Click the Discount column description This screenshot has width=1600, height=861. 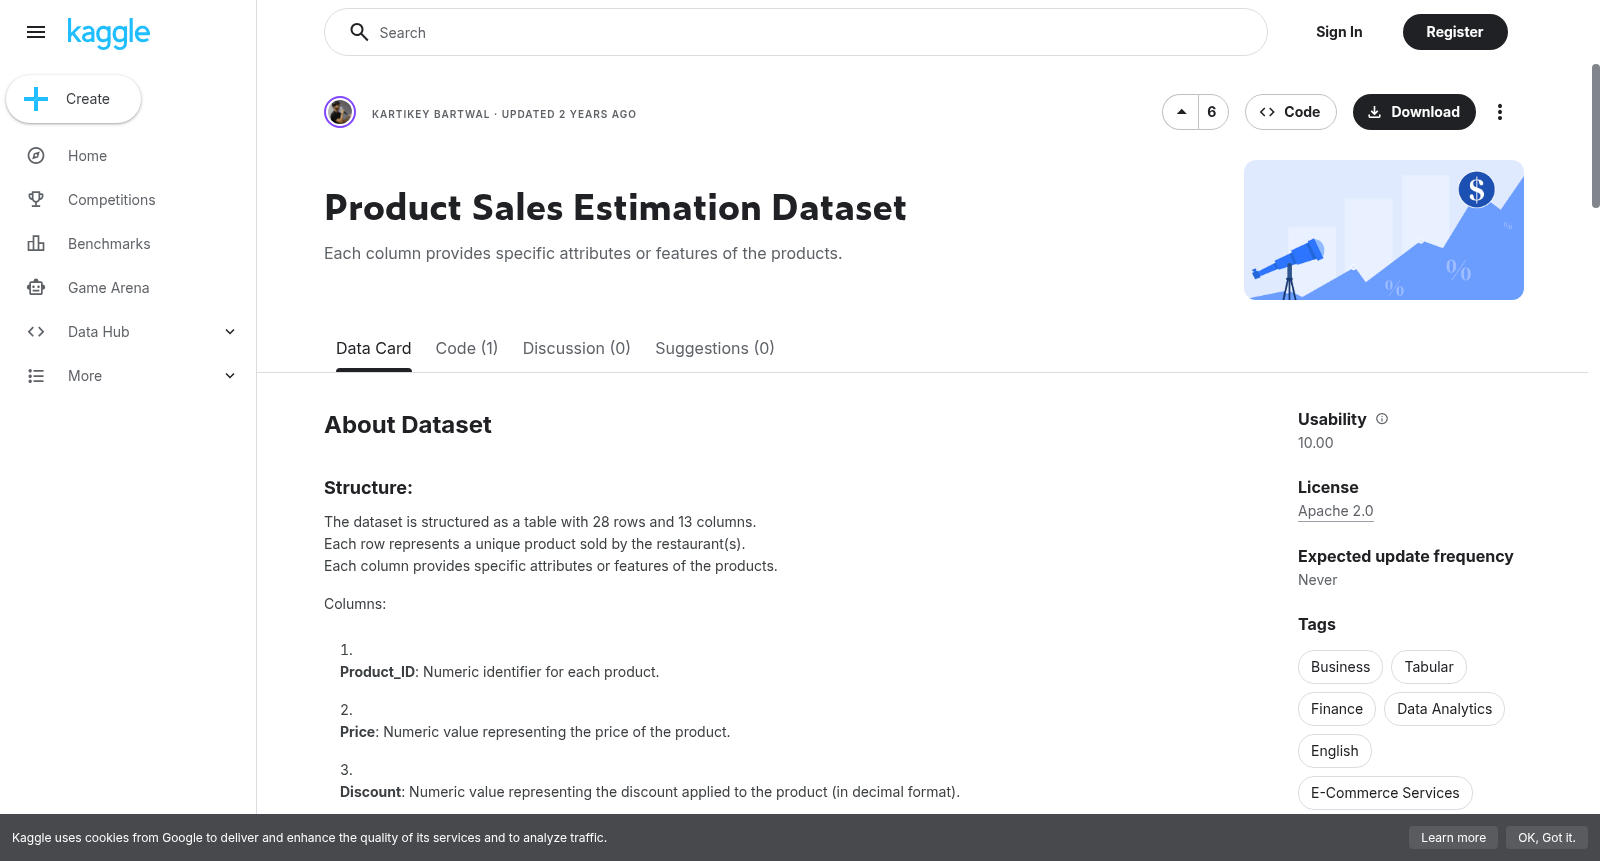(x=650, y=792)
